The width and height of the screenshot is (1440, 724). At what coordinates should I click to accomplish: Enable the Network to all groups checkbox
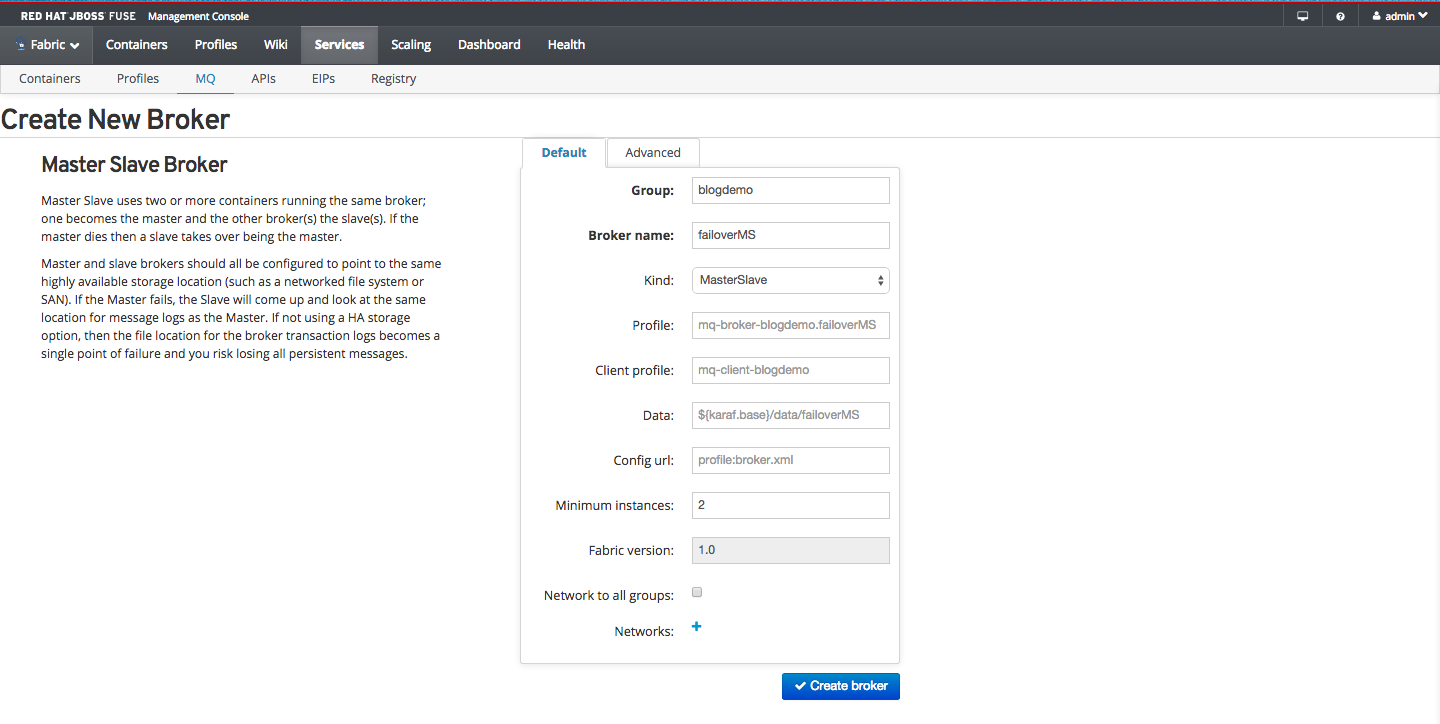click(698, 592)
